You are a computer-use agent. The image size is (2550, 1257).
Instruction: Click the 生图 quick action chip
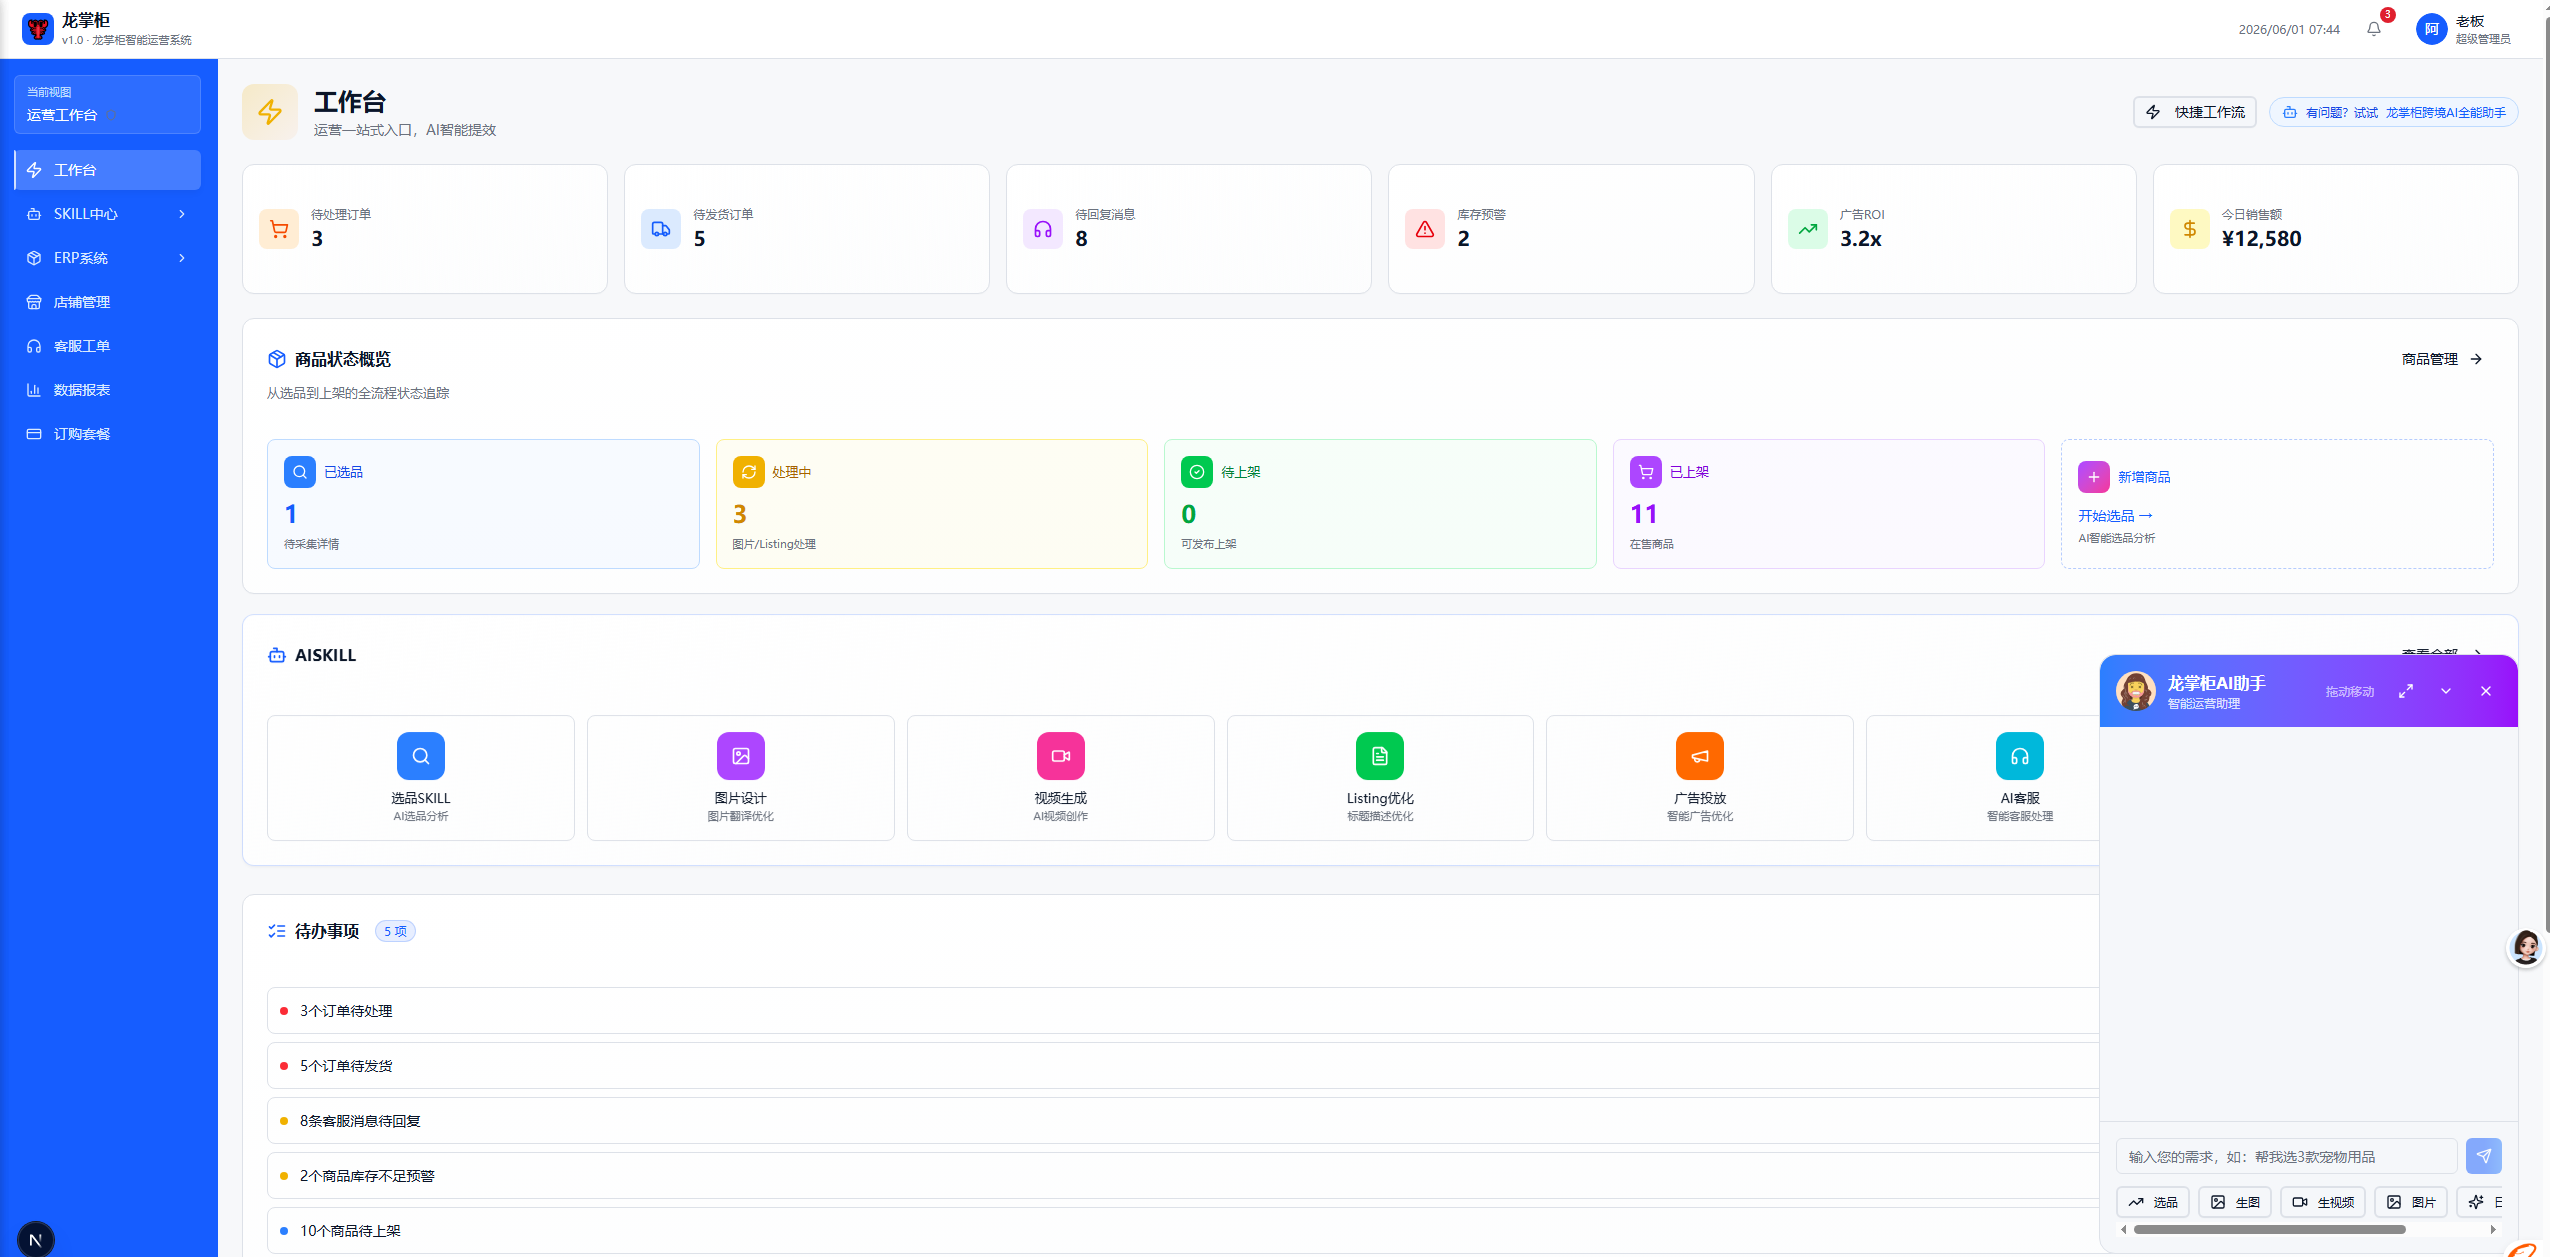pyautogui.click(x=2235, y=1202)
